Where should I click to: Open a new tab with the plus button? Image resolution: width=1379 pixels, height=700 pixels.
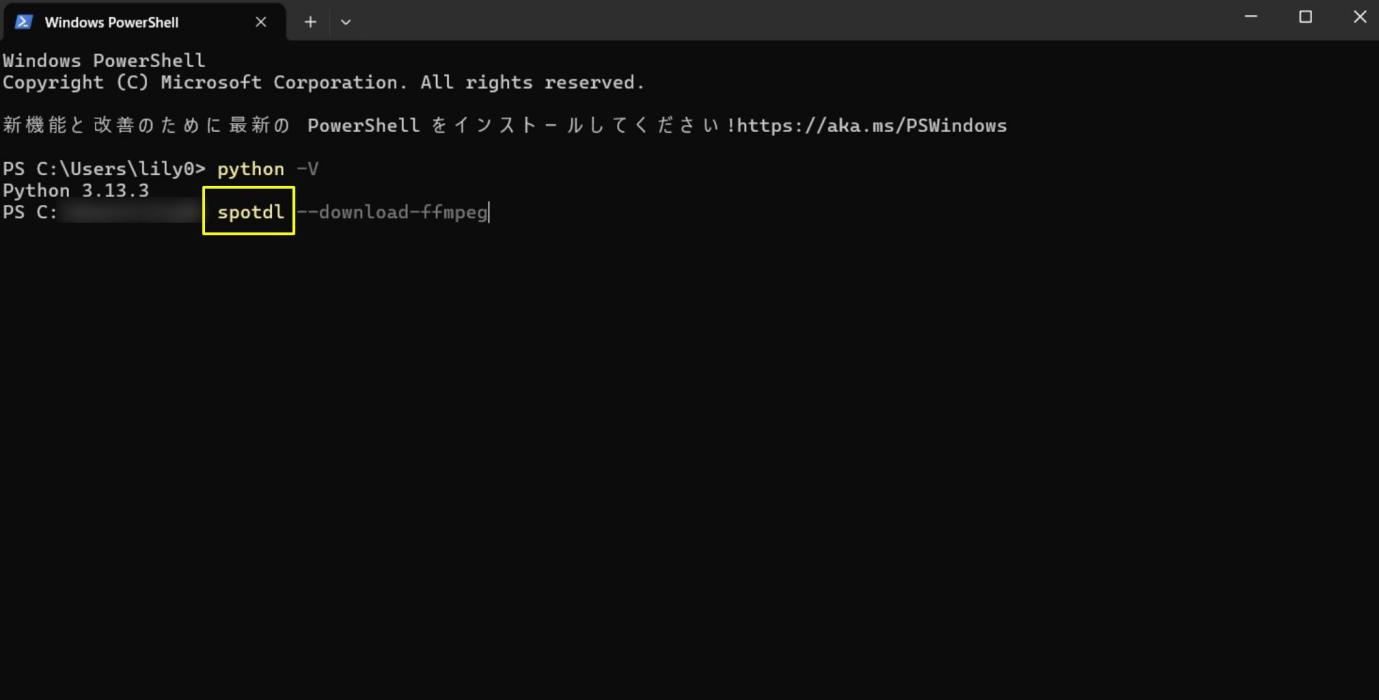[310, 21]
